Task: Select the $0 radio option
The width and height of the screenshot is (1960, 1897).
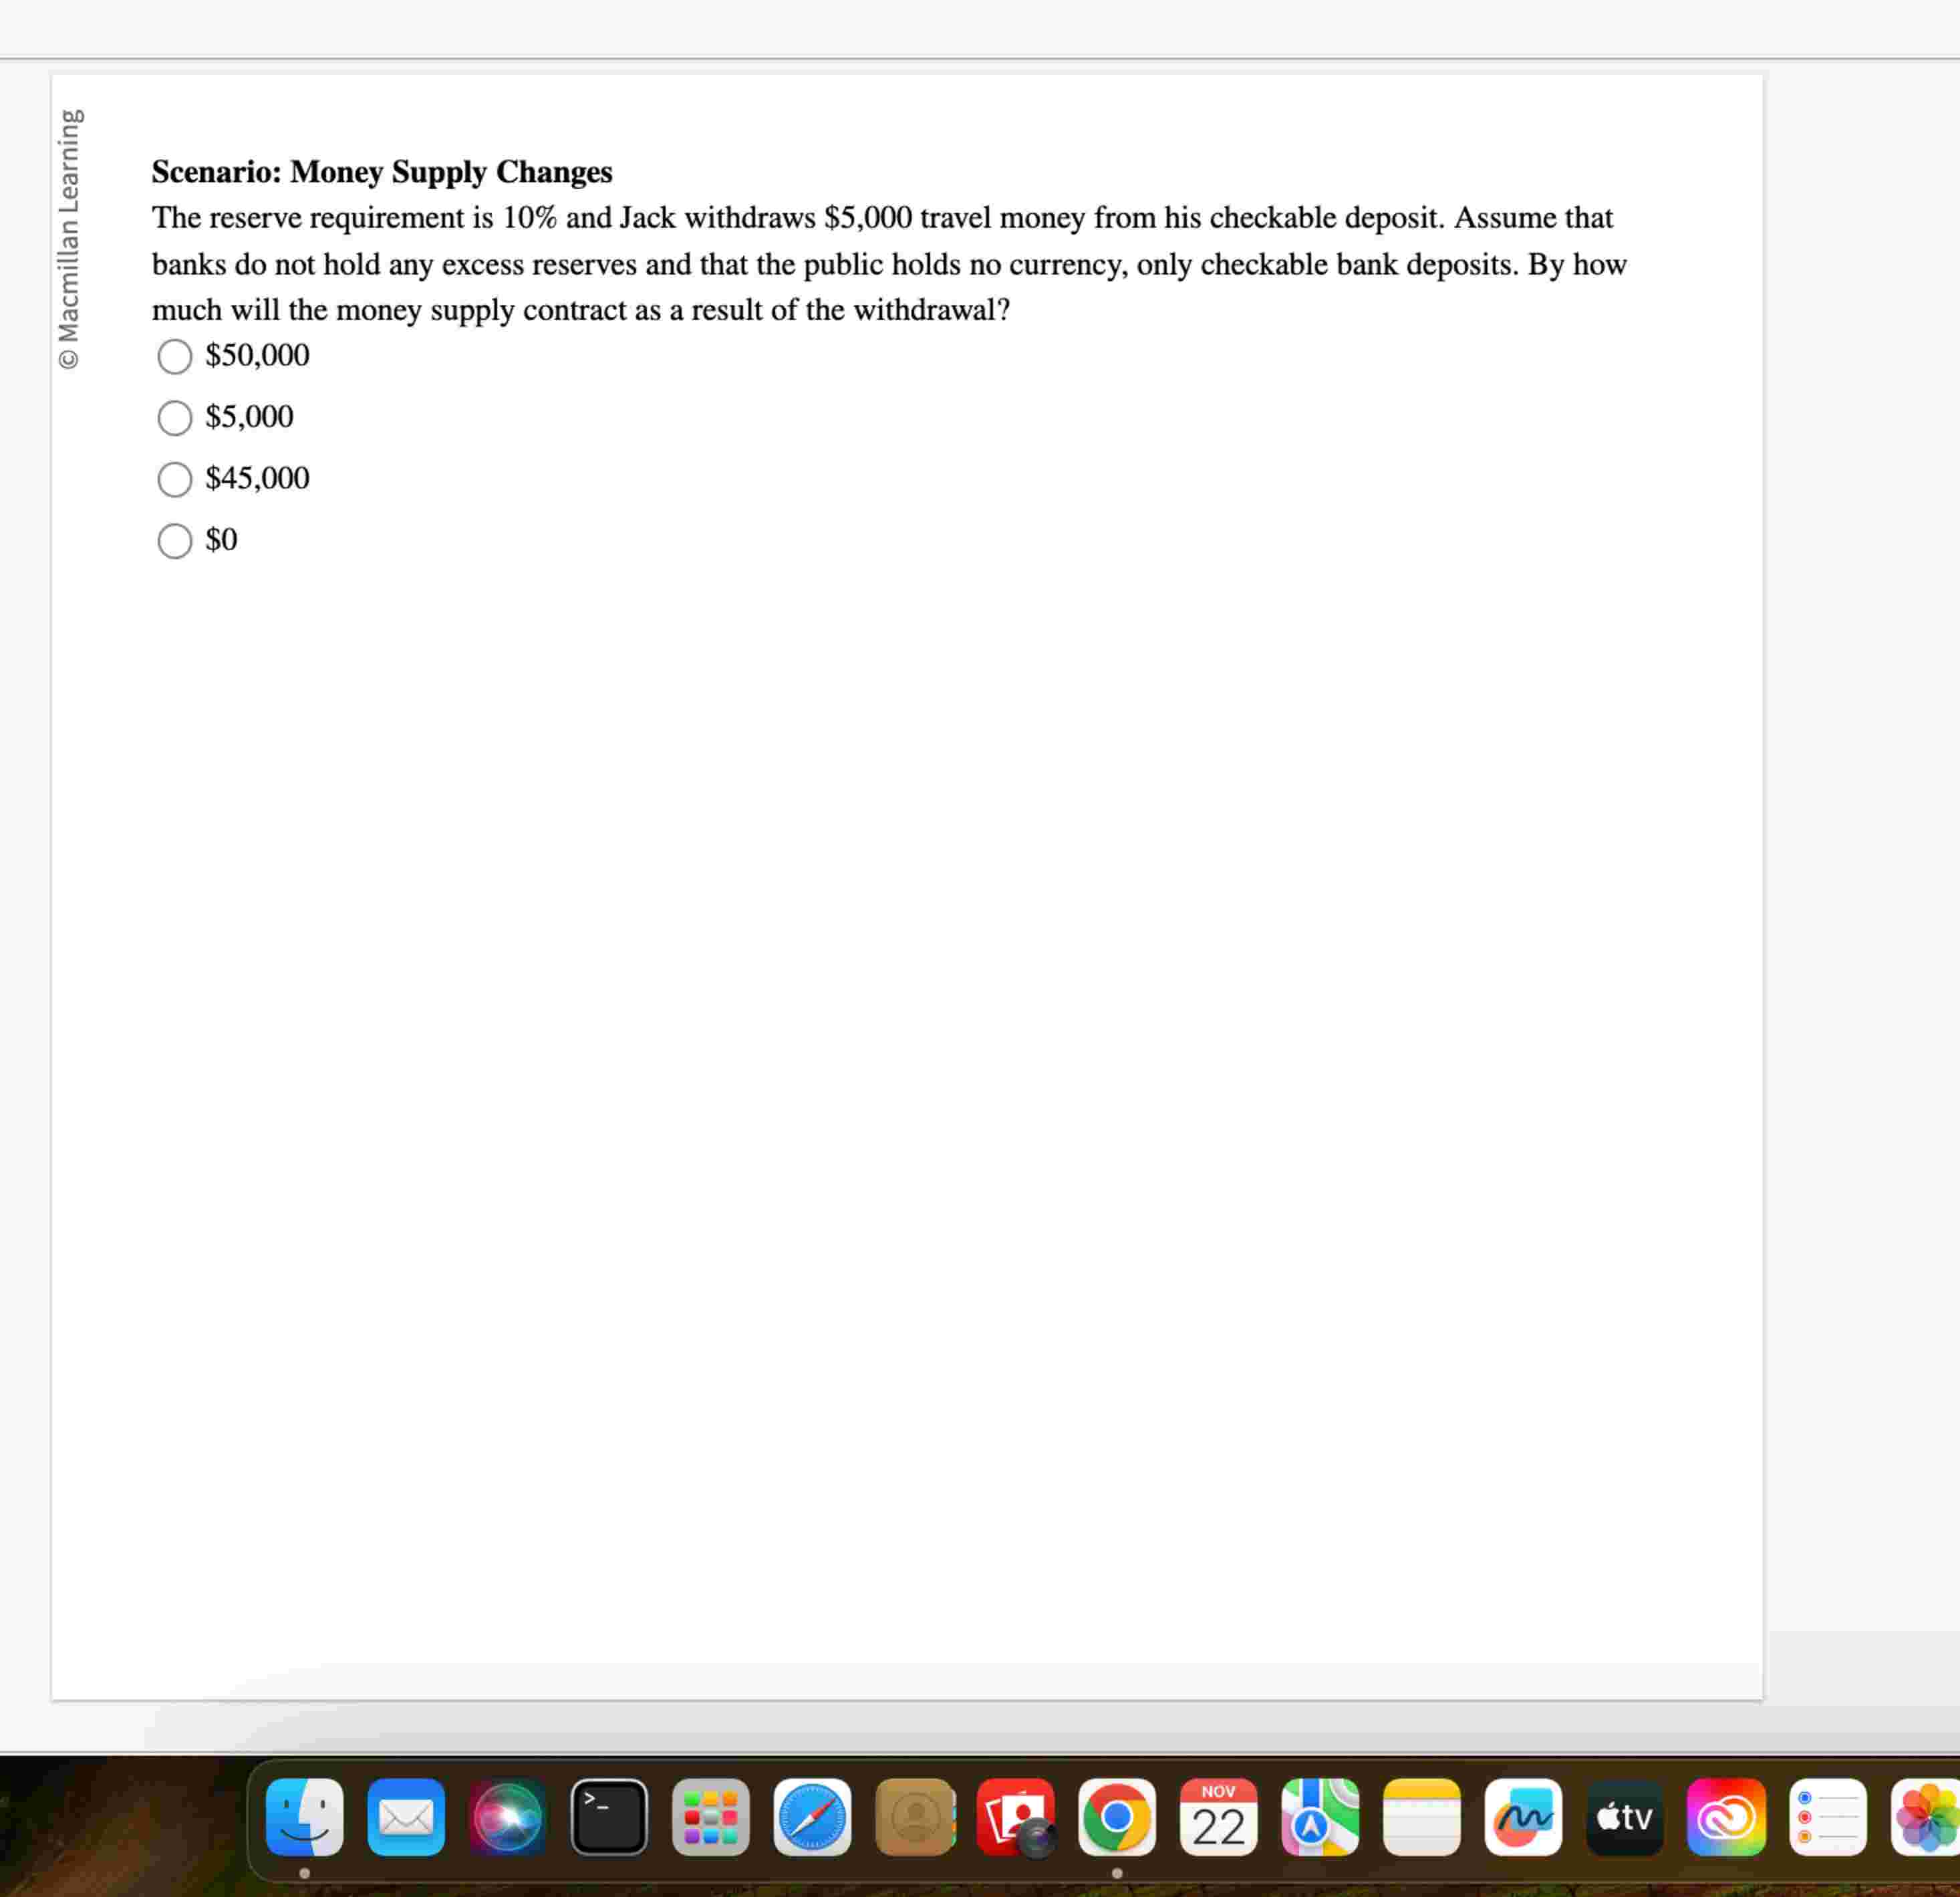Action: (175, 541)
